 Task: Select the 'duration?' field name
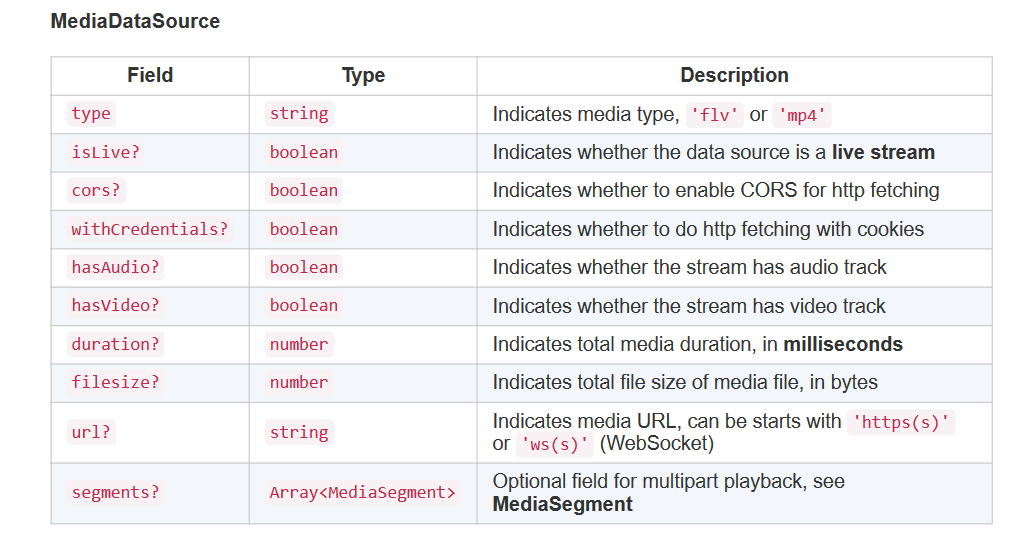tap(115, 344)
